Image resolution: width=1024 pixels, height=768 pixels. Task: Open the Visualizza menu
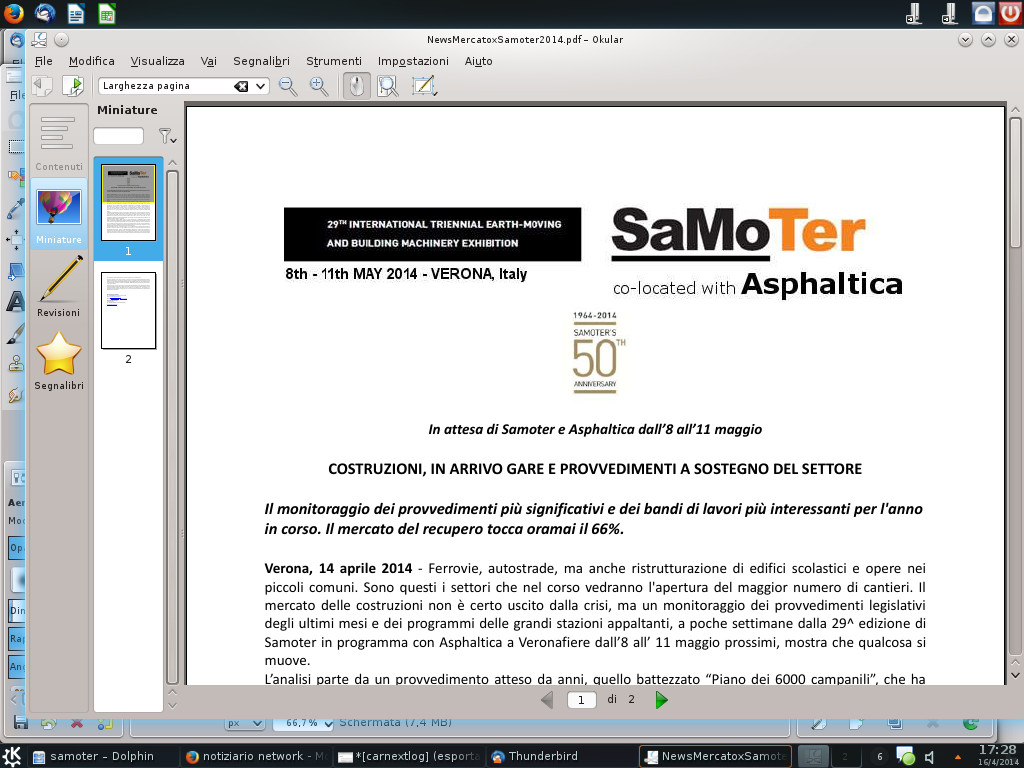tap(157, 61)
